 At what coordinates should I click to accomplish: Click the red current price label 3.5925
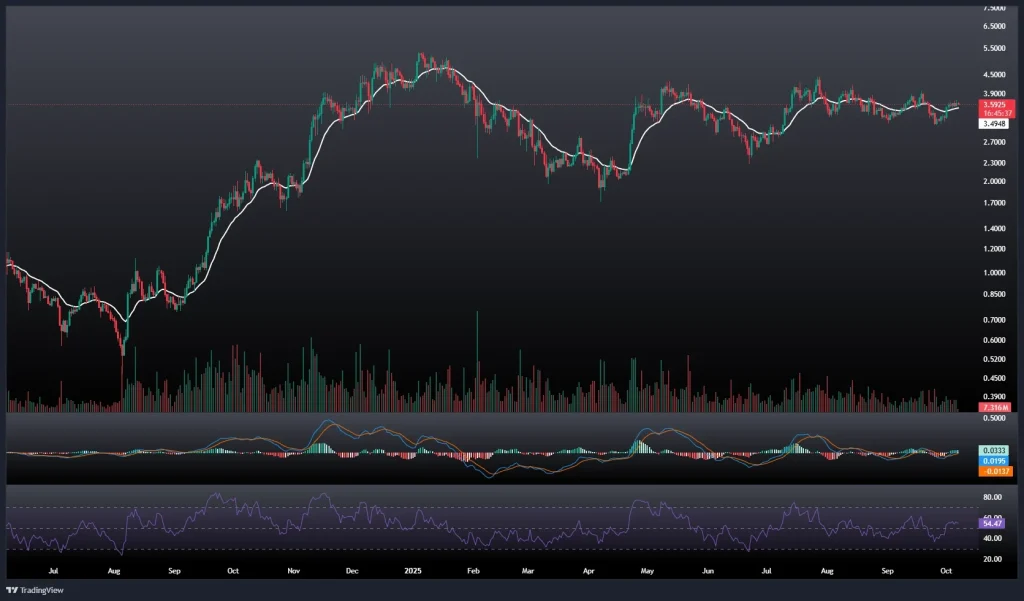994,104
